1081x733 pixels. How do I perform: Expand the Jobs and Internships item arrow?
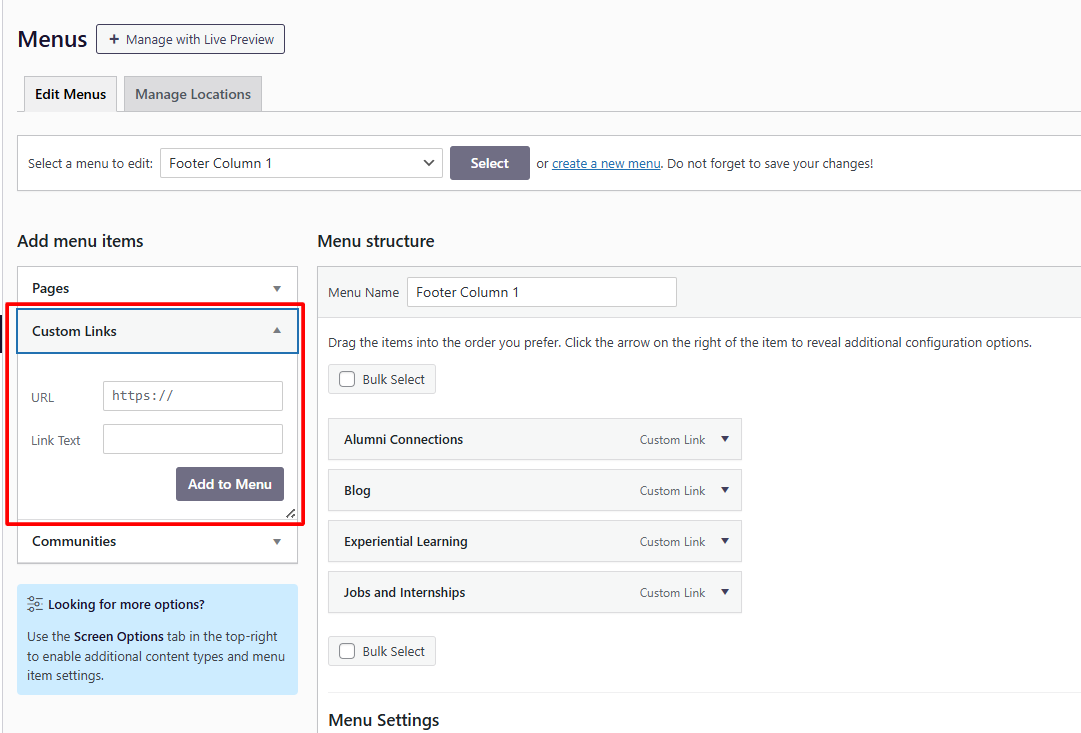click(x=725, y=592)
